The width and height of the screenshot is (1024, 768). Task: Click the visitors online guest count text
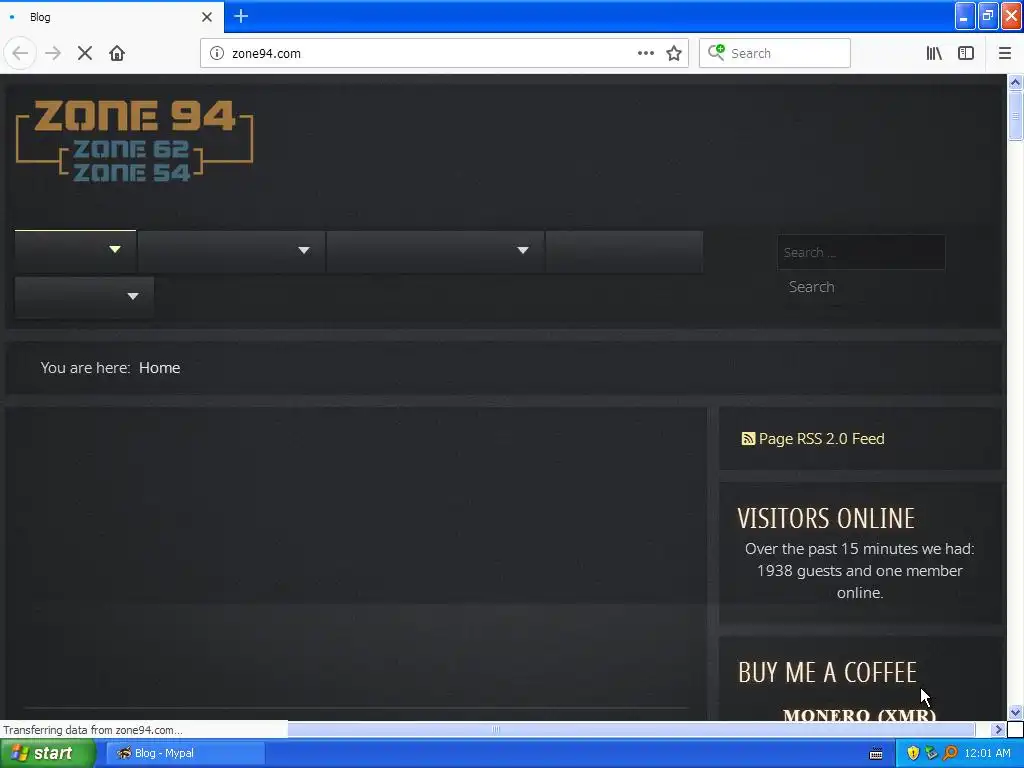tap(859, 571)
